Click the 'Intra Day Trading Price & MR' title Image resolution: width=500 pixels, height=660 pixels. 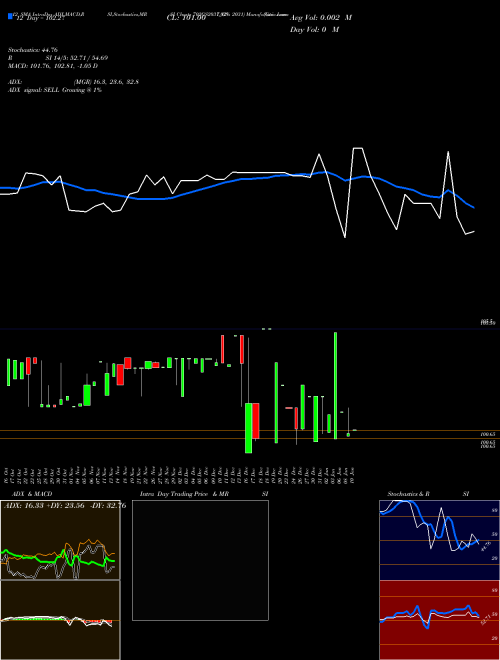click(184, 494)
